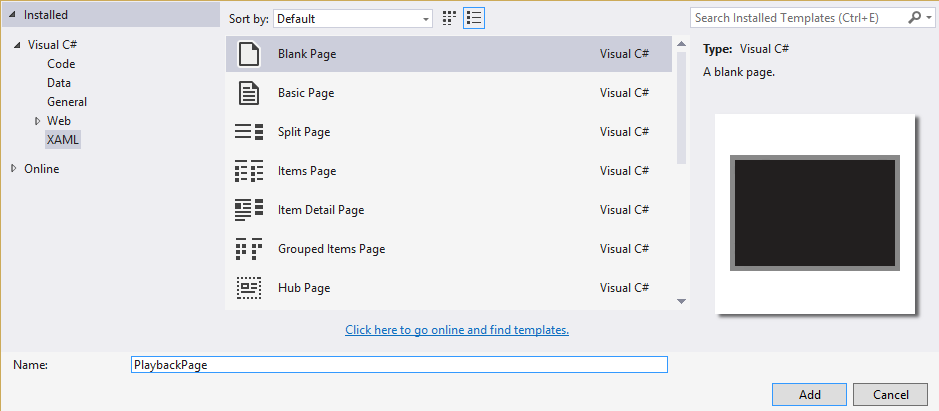
Task: Click the search magnifier icon
Action: (x=914, y=18)
